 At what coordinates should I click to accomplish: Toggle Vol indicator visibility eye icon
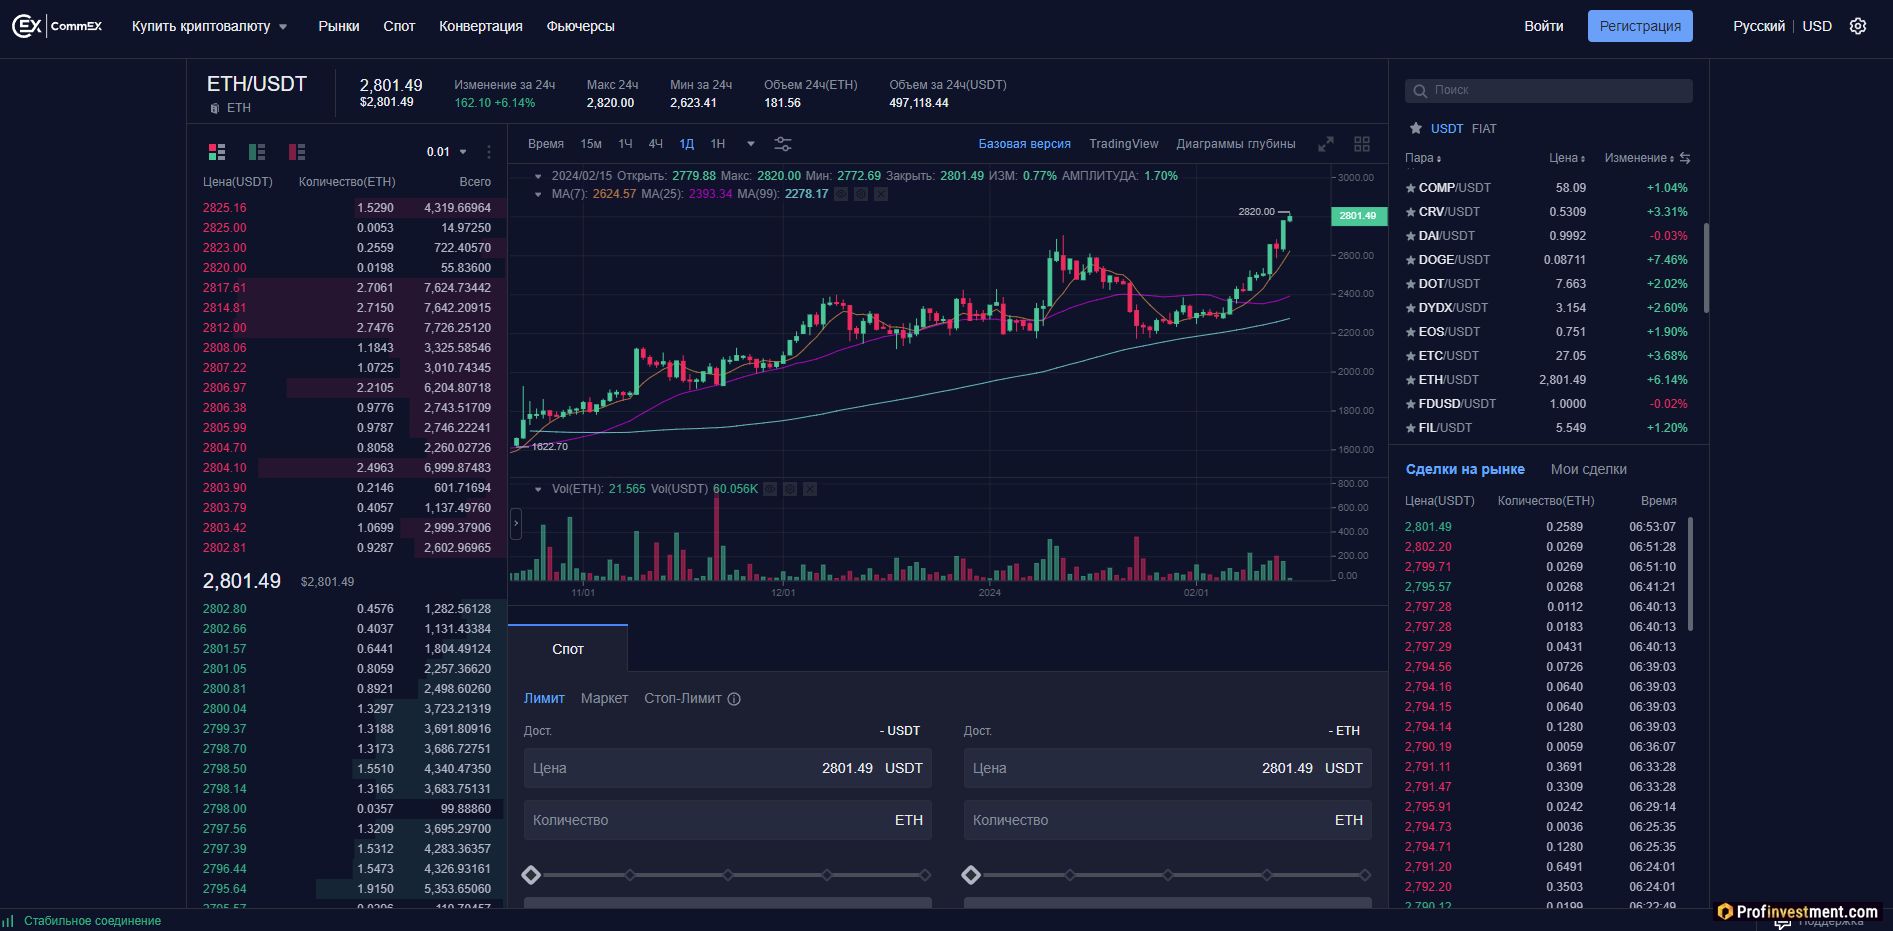point(770,489)
